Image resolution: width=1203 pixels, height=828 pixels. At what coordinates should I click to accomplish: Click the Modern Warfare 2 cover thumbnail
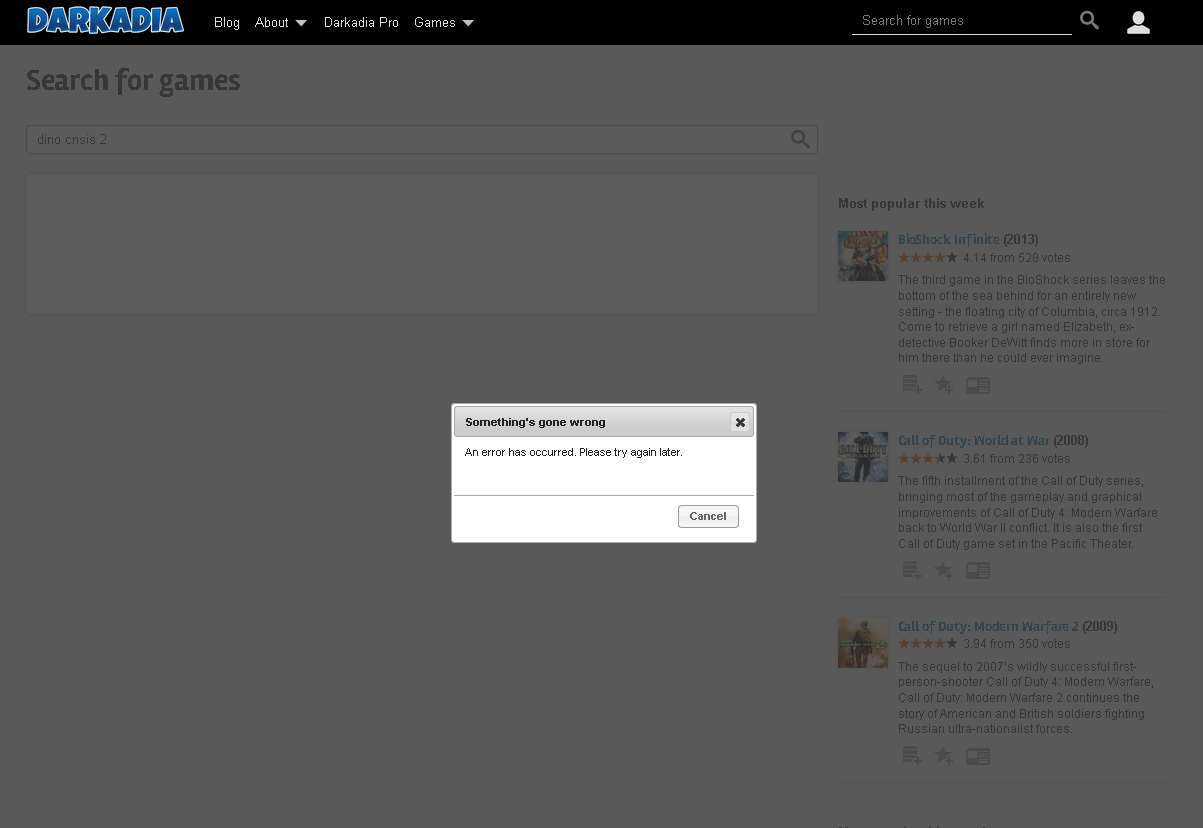click(x=863, y=642)
